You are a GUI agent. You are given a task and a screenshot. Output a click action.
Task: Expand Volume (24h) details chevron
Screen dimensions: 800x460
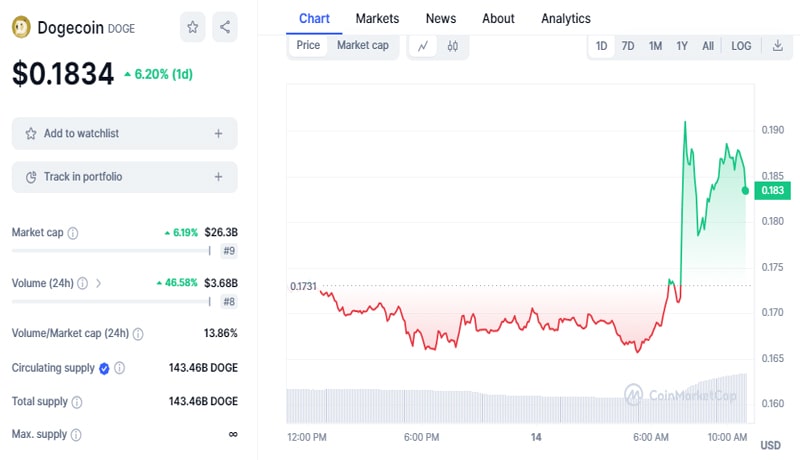click(x=98, y=283)
